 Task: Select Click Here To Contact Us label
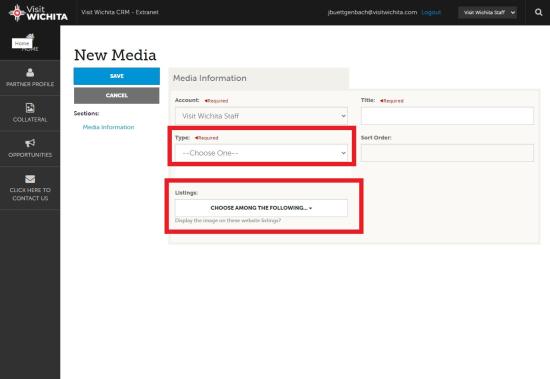pos(30,194)
